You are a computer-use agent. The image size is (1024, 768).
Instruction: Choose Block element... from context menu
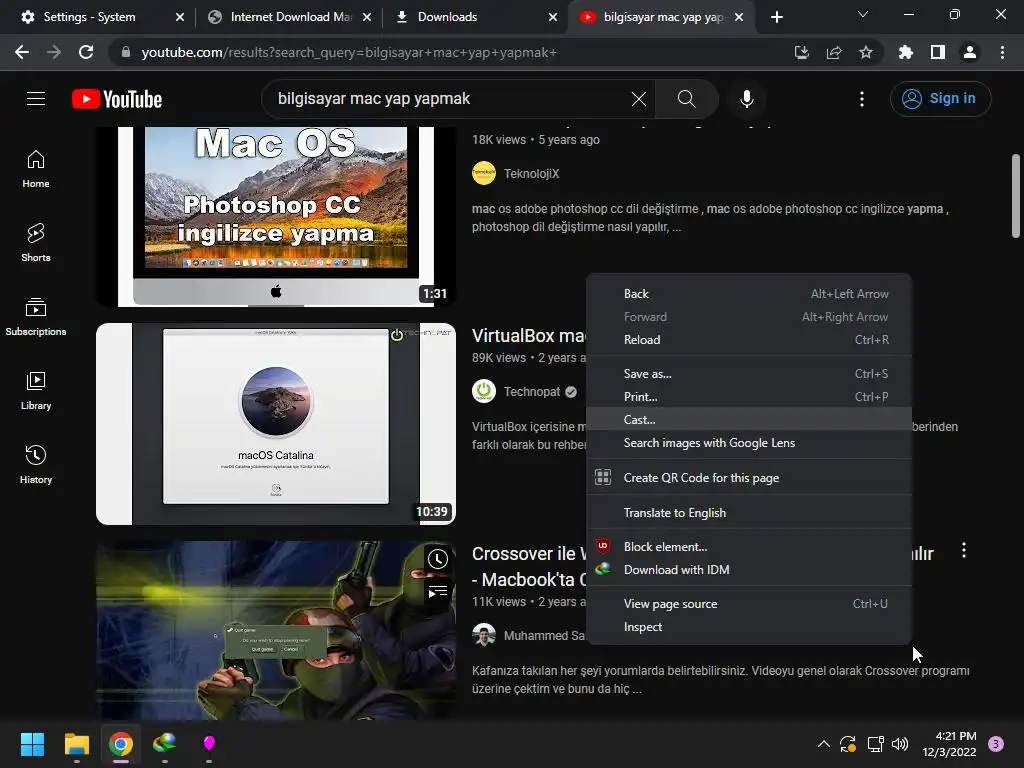pos(748,547)
